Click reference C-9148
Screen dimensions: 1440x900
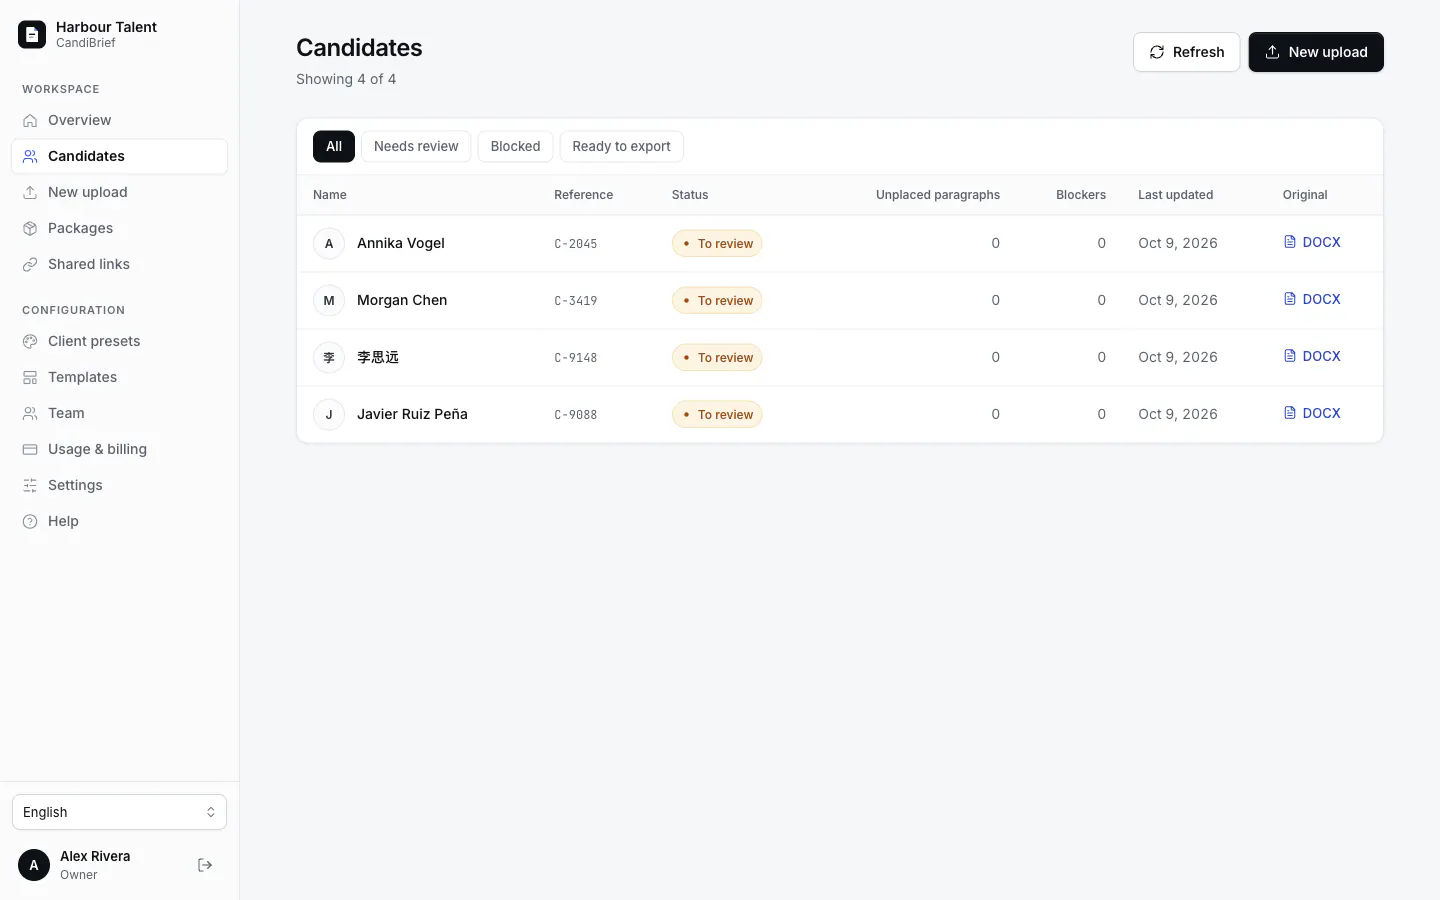click(576, 358)
